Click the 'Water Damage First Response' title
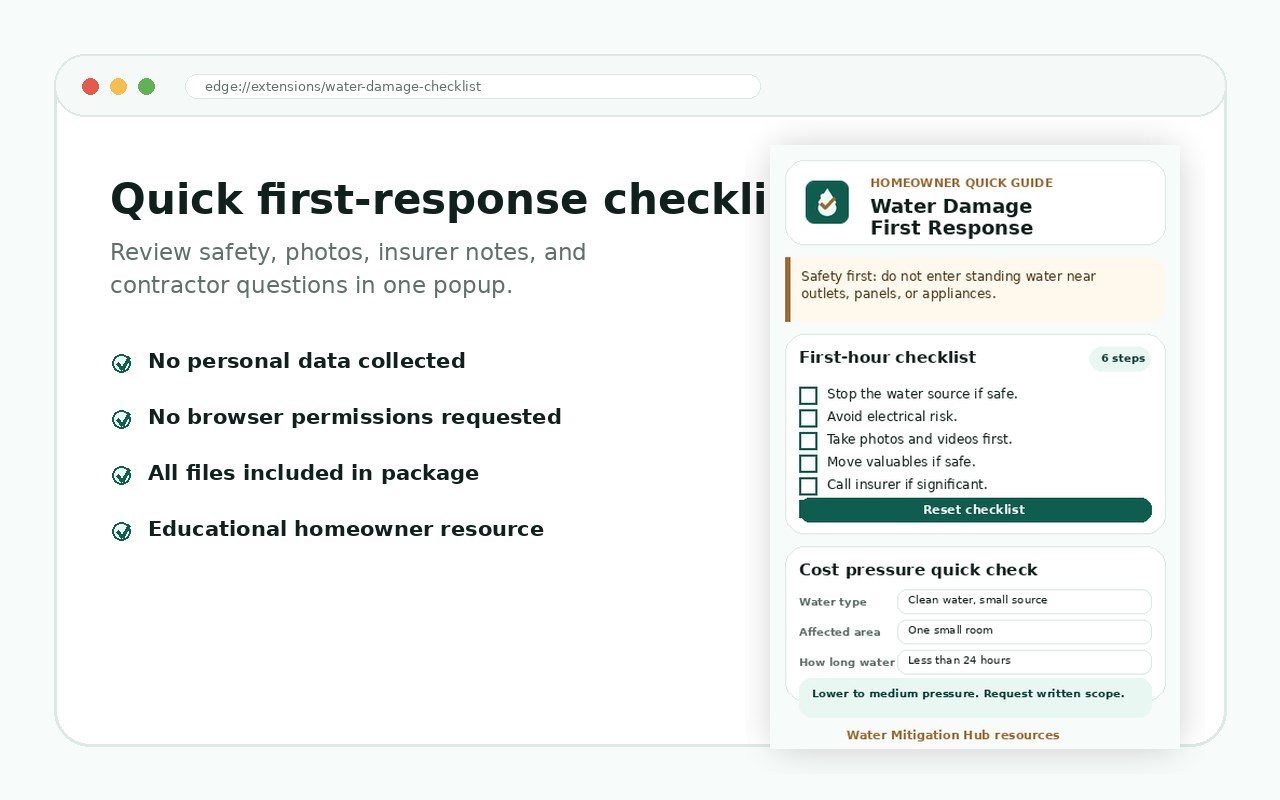Image resolution: width=1280 pixels, height=800 pixels. pyautogui.click(x=951, y=217)
